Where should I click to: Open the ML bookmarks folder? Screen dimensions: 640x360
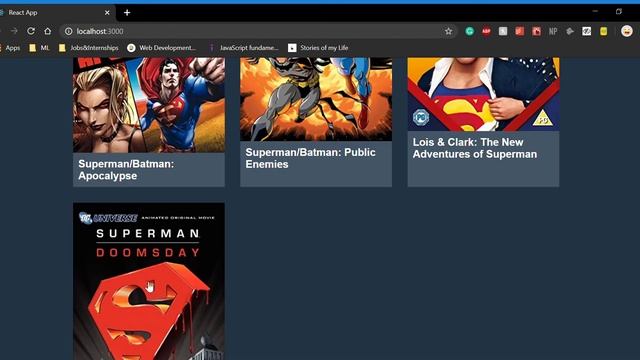click(x=39, y=48)
